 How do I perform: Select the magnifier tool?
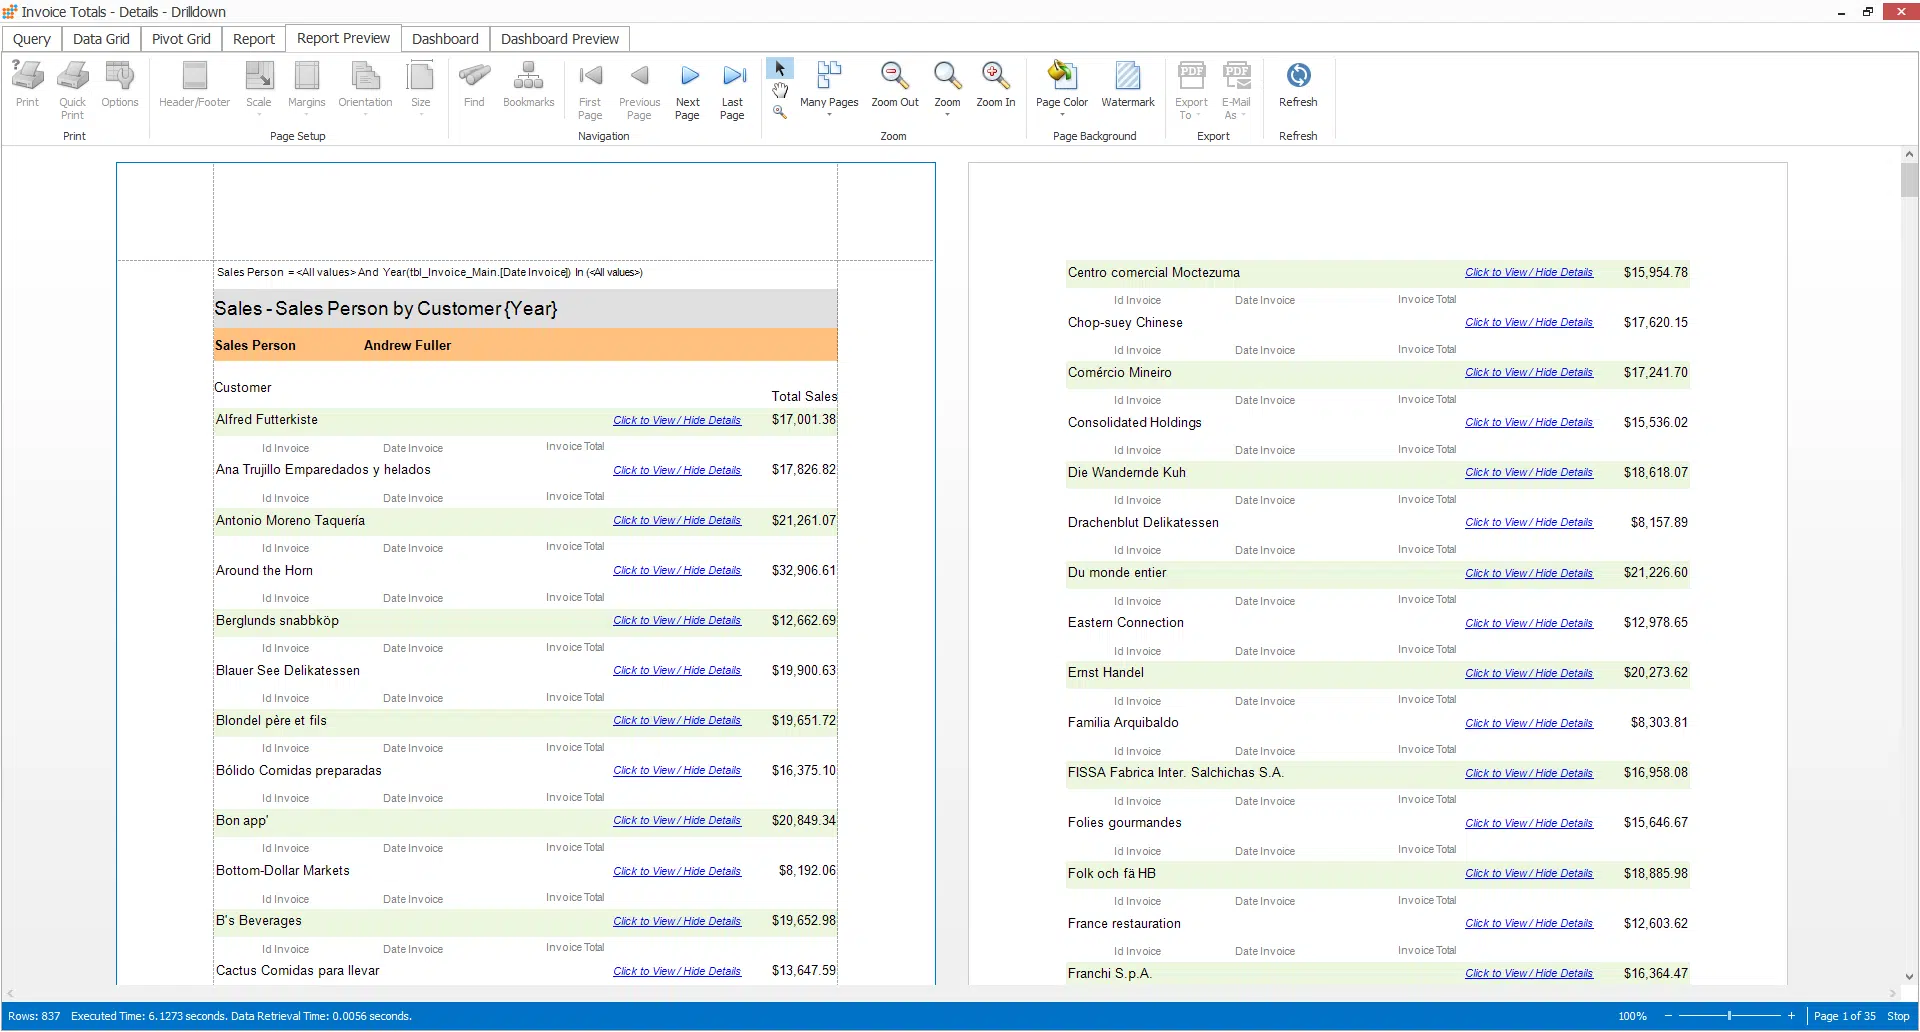click(780, 112)
